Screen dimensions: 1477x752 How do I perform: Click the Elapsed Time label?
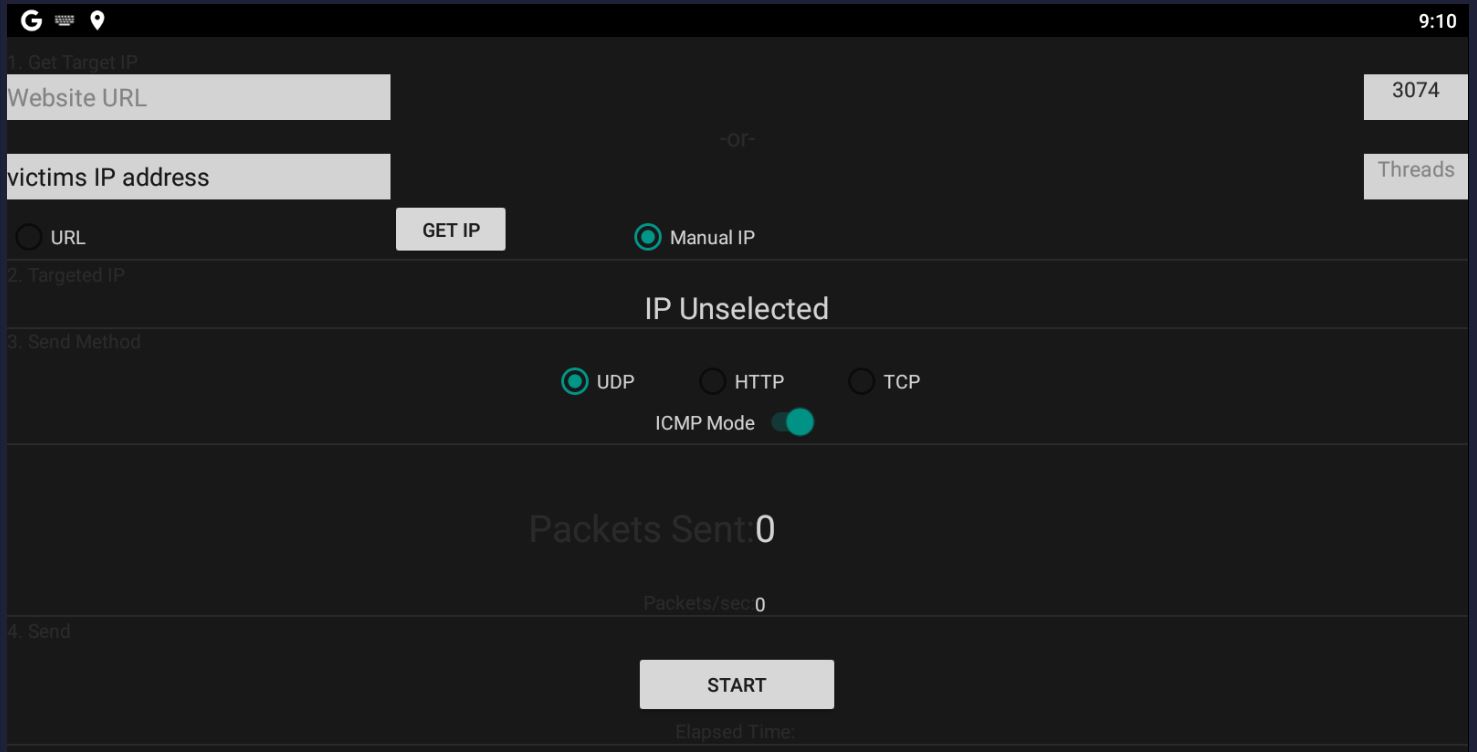click(x=737, y=731)
